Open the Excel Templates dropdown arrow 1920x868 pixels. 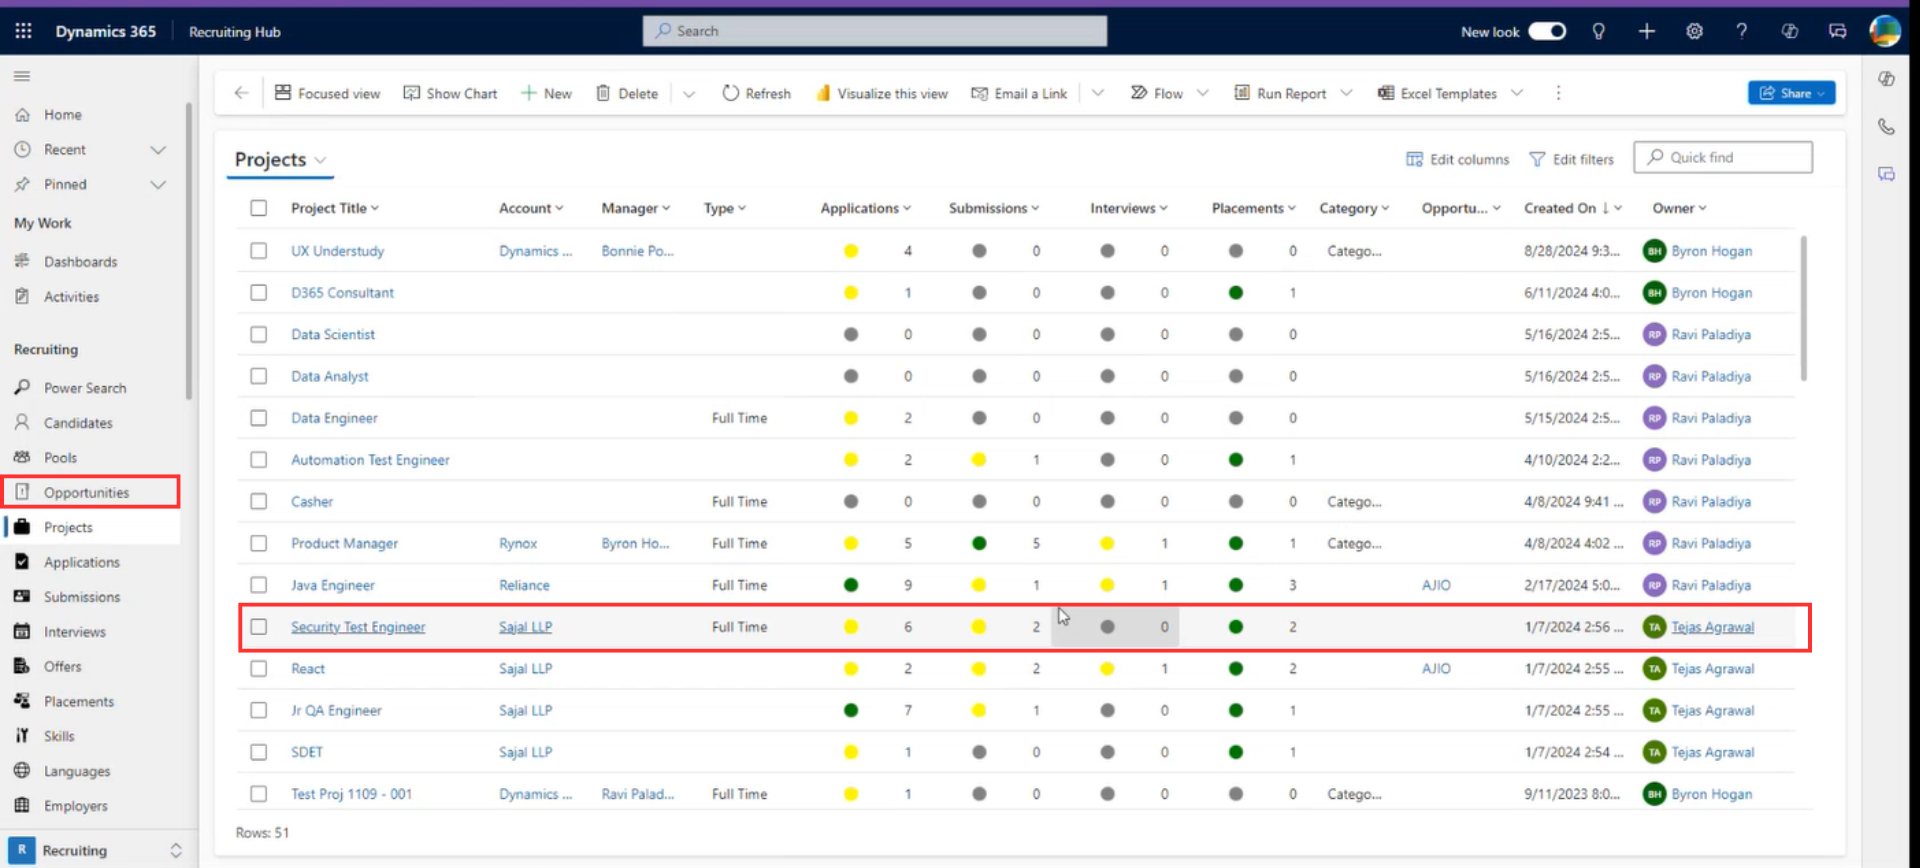coord(1517,93)
